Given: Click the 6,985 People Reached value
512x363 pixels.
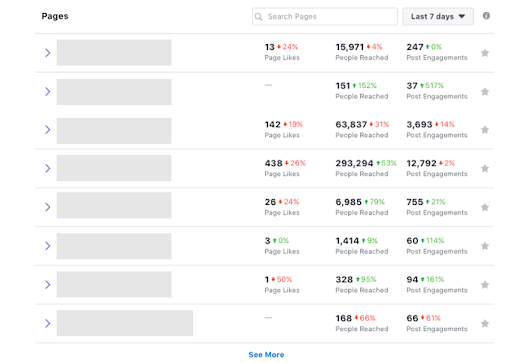Looking at the screenshot, I should (x=348, y=202).
